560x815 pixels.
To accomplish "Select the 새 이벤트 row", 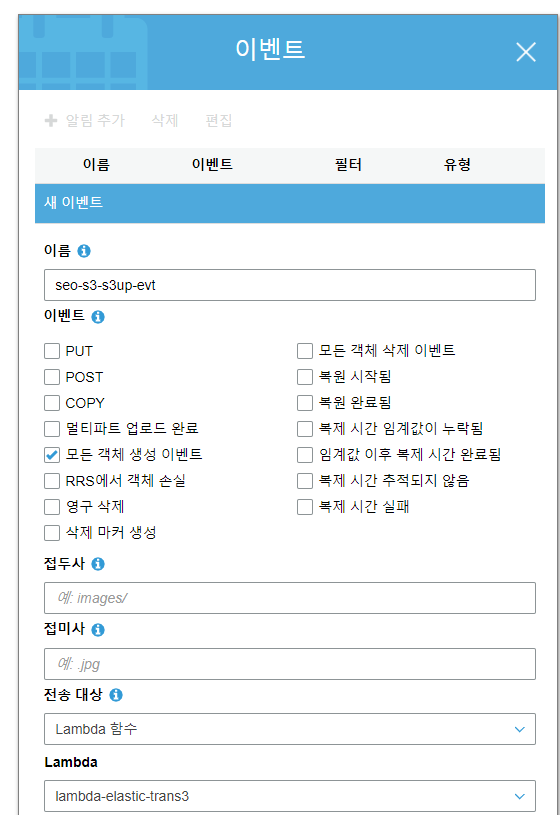I will [x=290, y=203].
